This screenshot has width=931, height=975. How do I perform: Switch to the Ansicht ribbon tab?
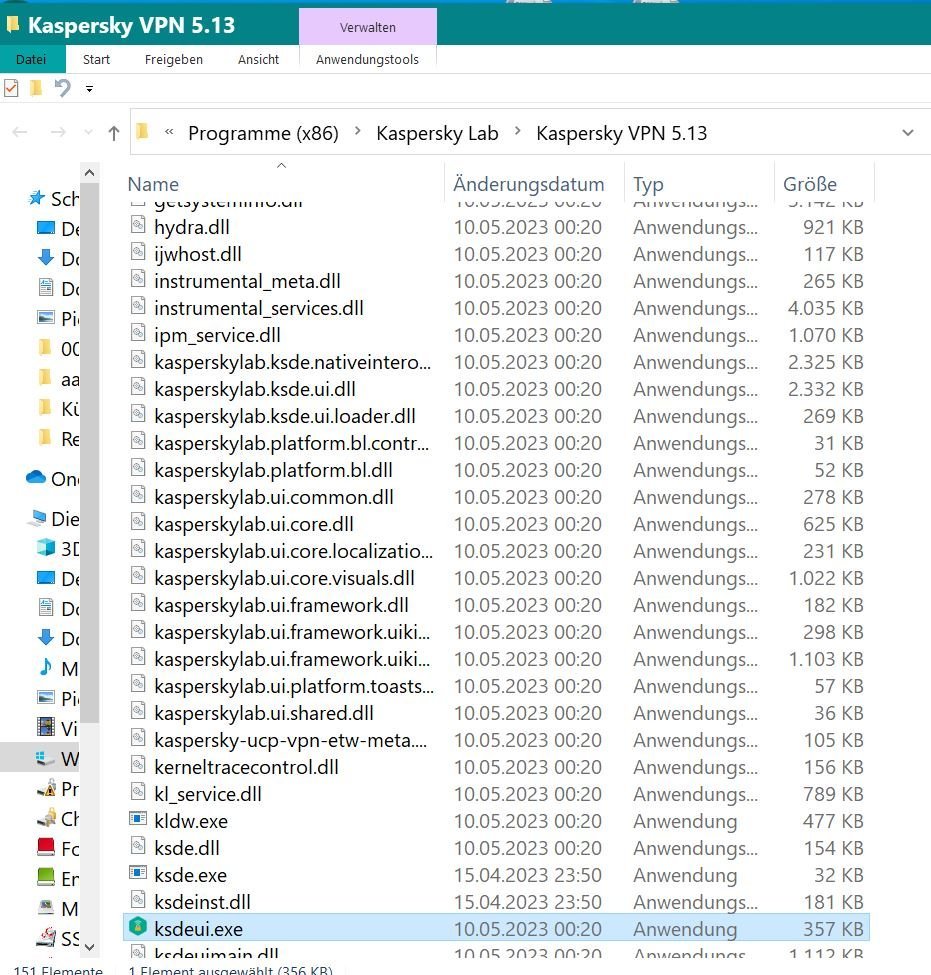click(258, 59)
